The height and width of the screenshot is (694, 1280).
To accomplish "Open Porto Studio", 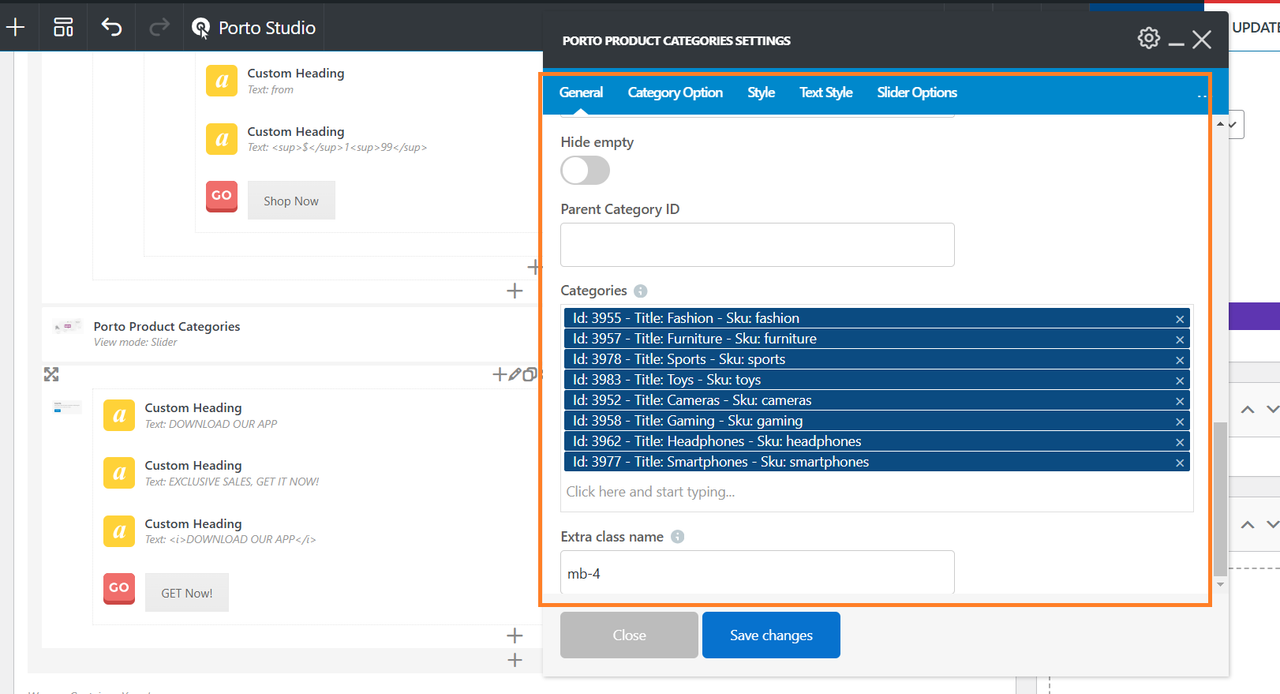I will pyautogui.click(x=254, y=28).
